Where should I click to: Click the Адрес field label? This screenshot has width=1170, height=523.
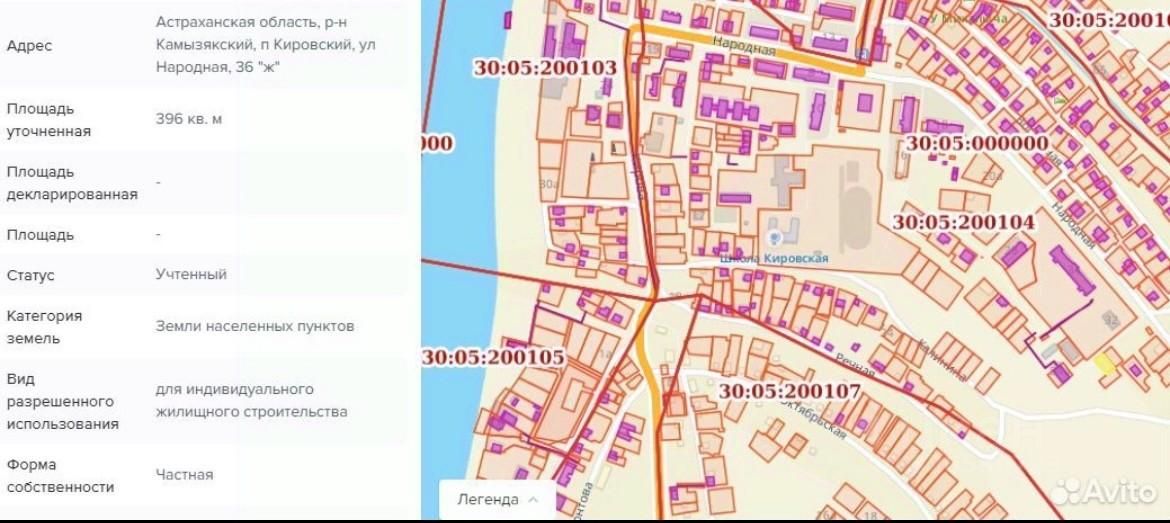click(x=29, y=46)
